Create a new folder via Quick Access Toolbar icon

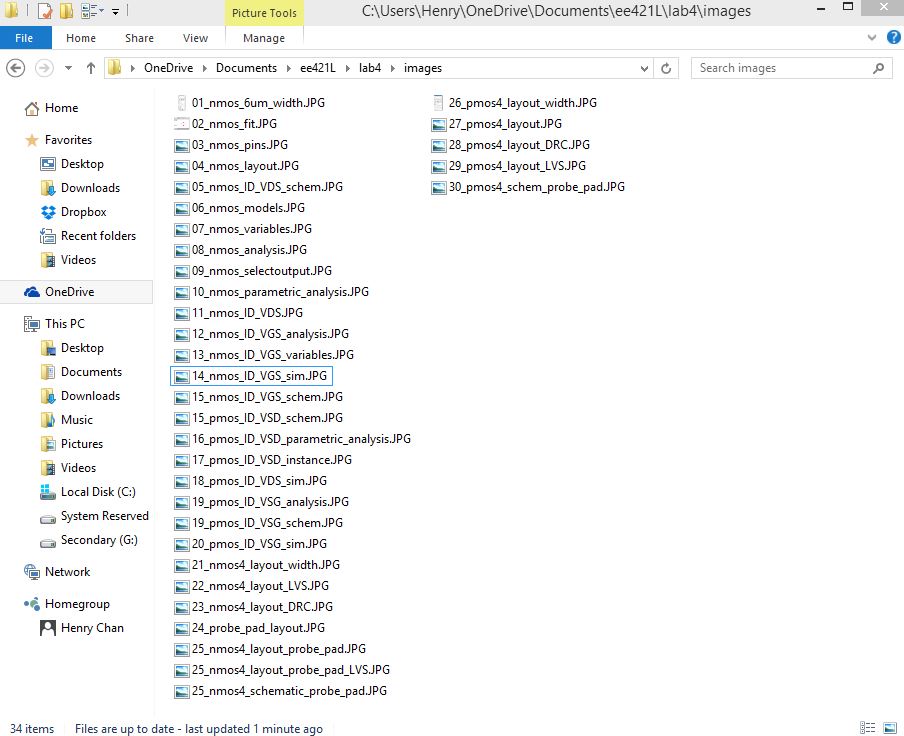point(65,10)
